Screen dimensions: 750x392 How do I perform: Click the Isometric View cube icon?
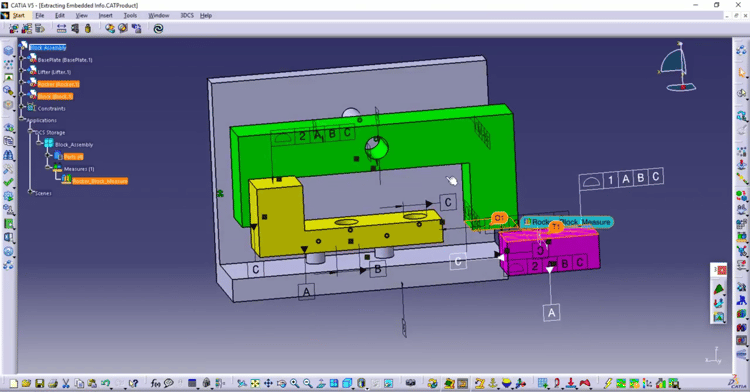click(x=347, y=383)
